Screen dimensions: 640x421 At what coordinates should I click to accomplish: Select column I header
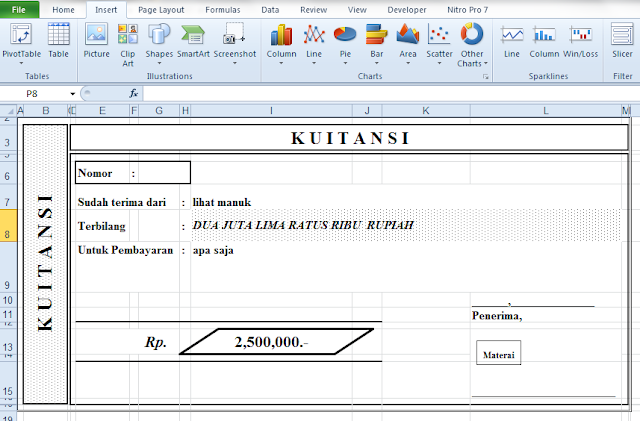click(x=271, y=111)
